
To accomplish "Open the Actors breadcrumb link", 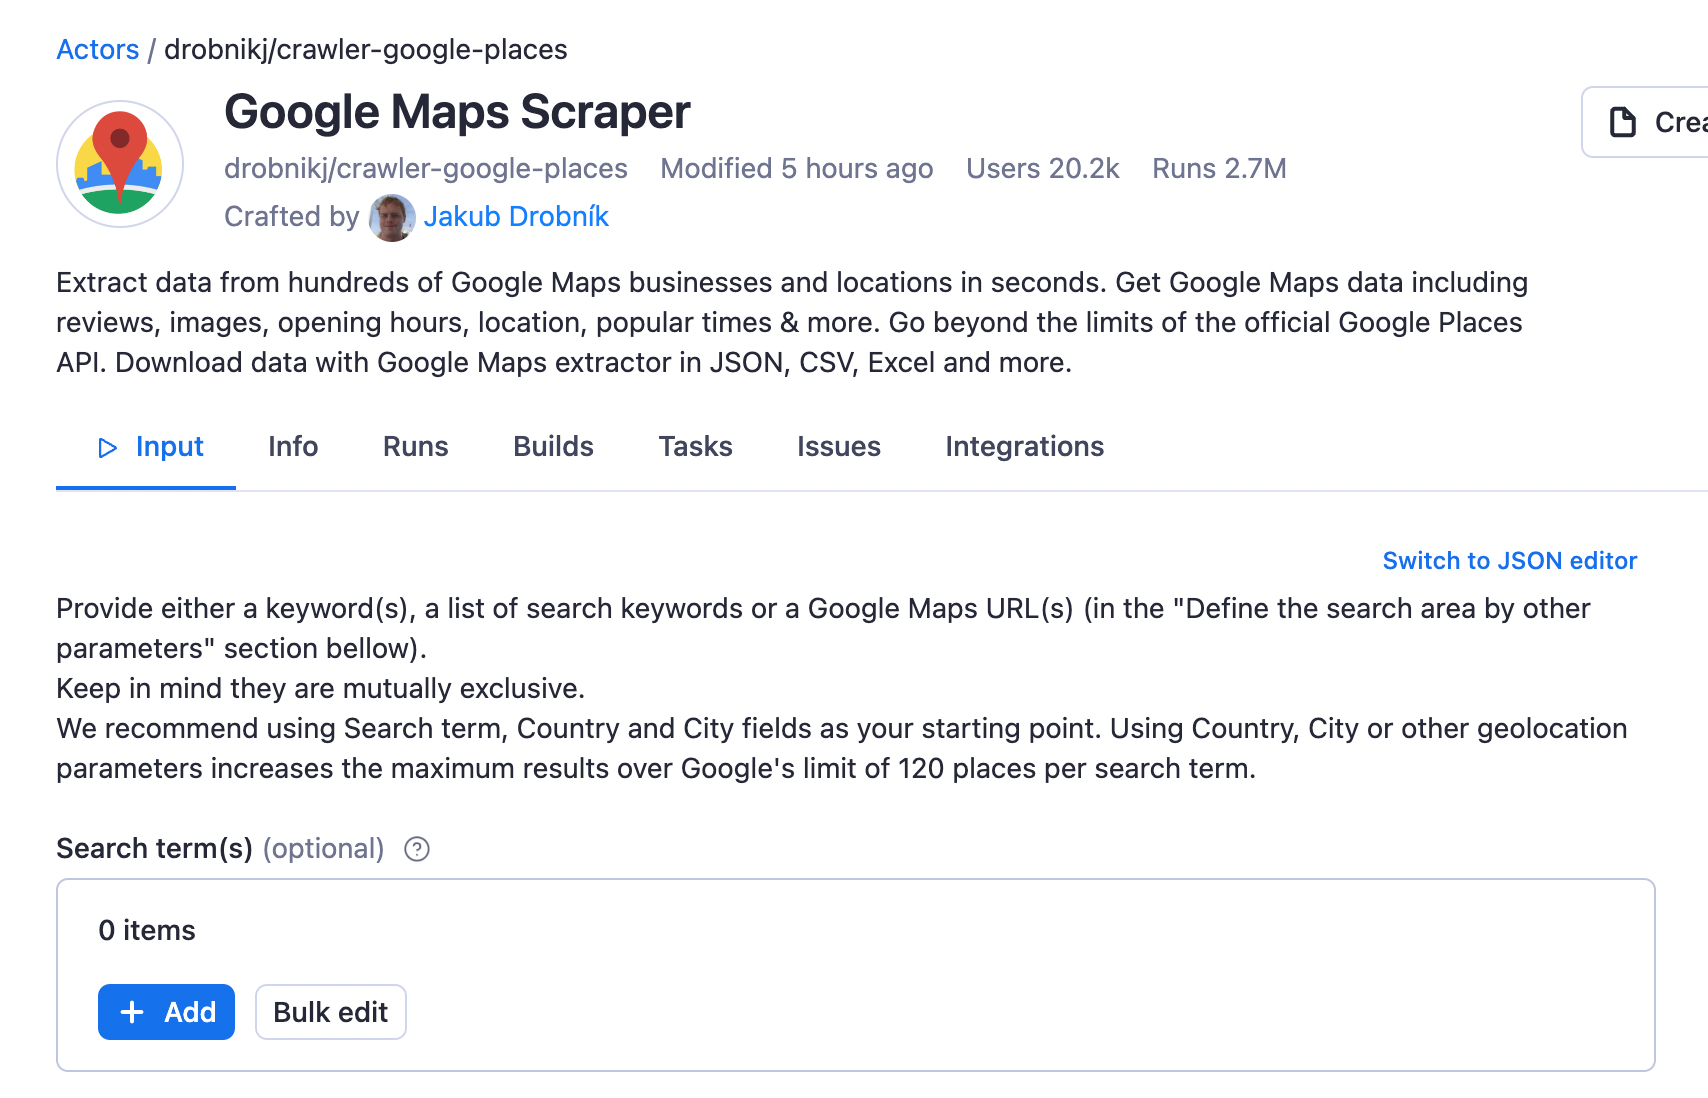I will [x=97, y=49].
